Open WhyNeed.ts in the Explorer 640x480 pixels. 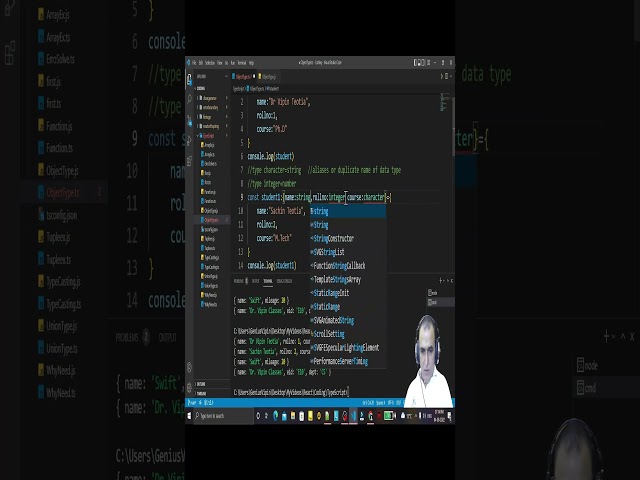211,304
